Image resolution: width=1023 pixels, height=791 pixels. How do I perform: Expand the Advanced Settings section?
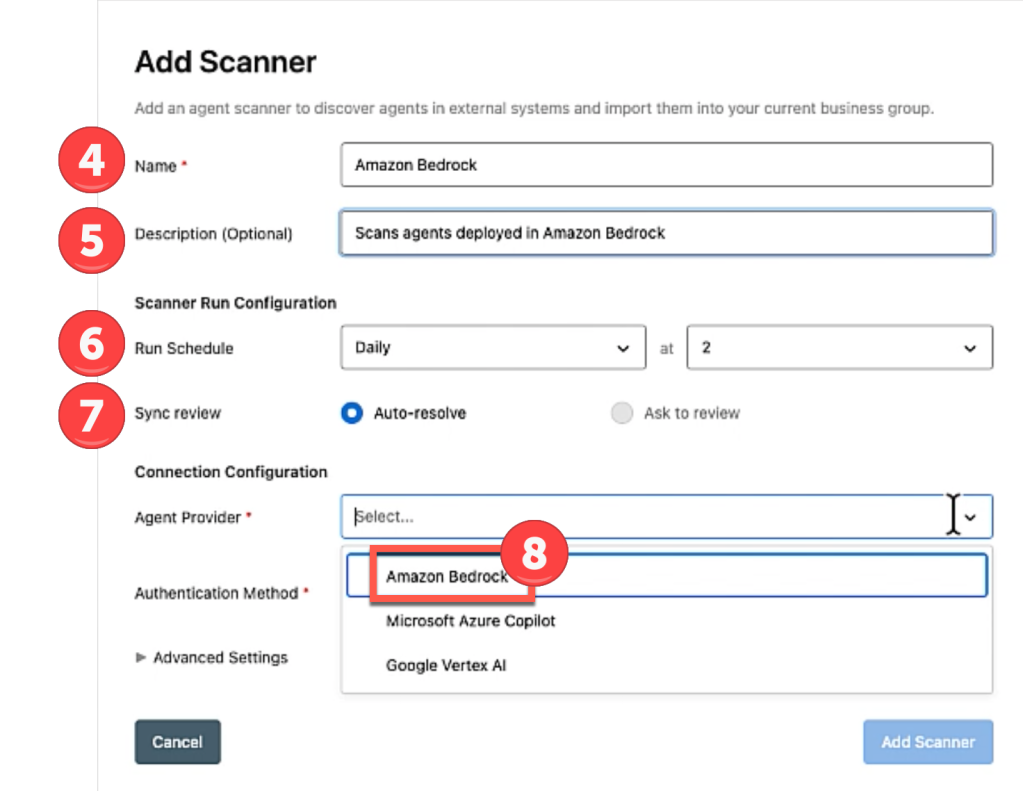220,658
